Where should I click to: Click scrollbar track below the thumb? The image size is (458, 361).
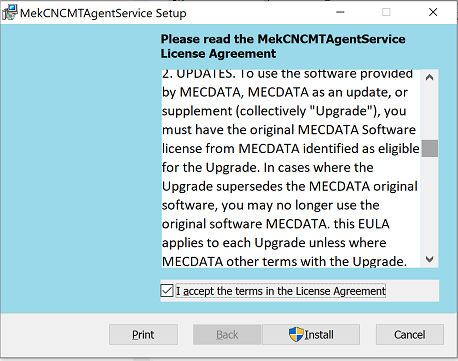click(430, 203)
